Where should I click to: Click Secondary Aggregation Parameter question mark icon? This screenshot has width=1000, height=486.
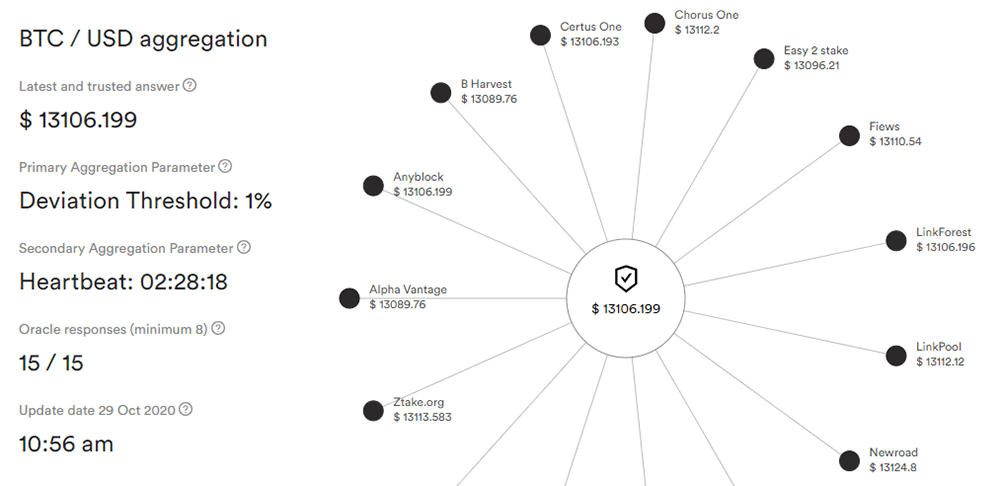pos(244,247)
